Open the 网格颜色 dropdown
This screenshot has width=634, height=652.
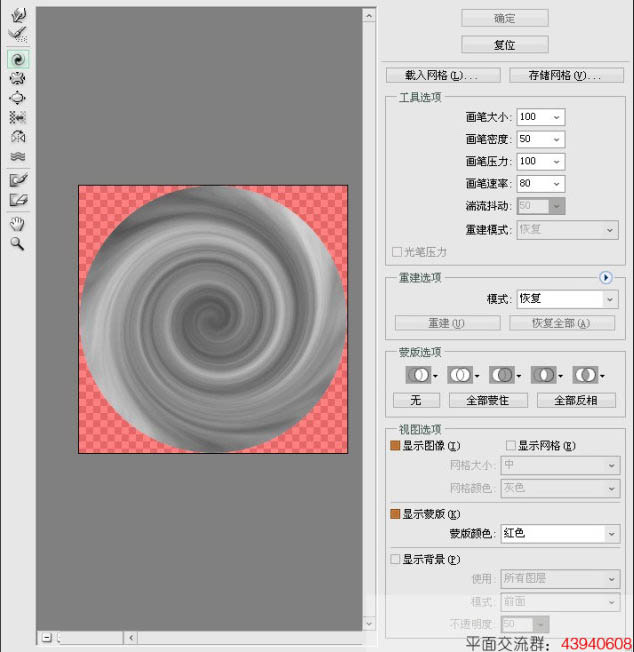[560, 488]
